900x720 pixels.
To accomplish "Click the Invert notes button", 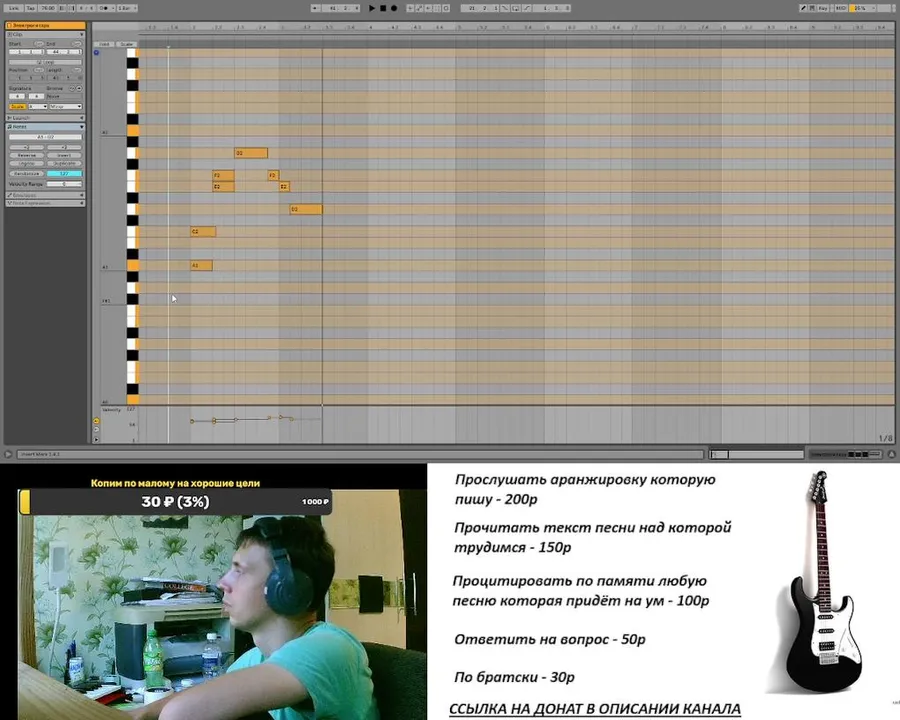I will (x=64, y=155).
